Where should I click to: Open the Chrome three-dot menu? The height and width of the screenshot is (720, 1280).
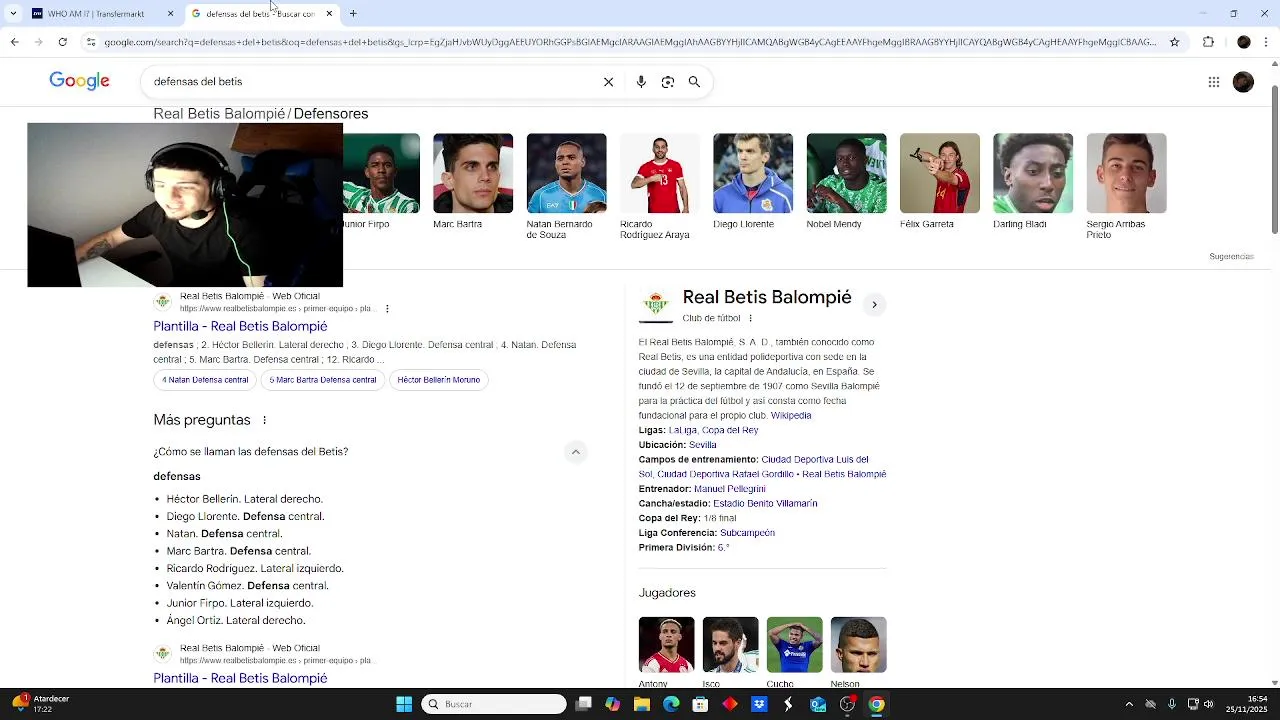pyautogui.click(x=1267, y=42)
